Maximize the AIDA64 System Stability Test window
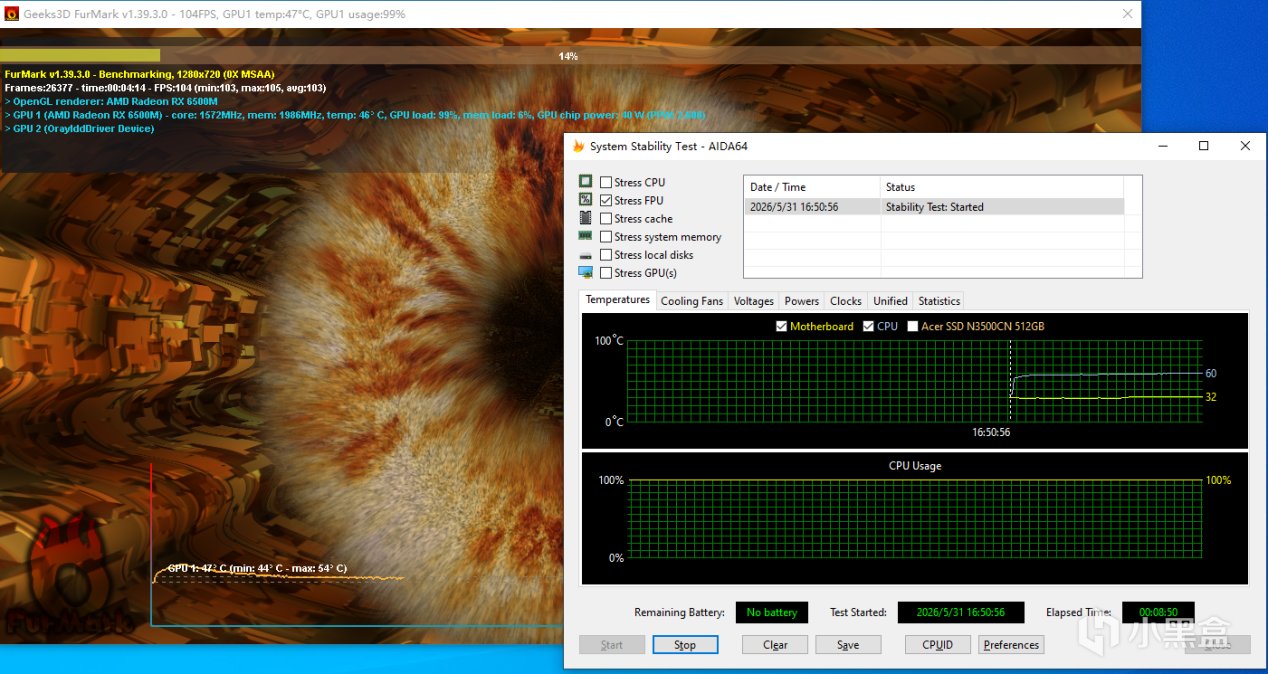 1204,146
